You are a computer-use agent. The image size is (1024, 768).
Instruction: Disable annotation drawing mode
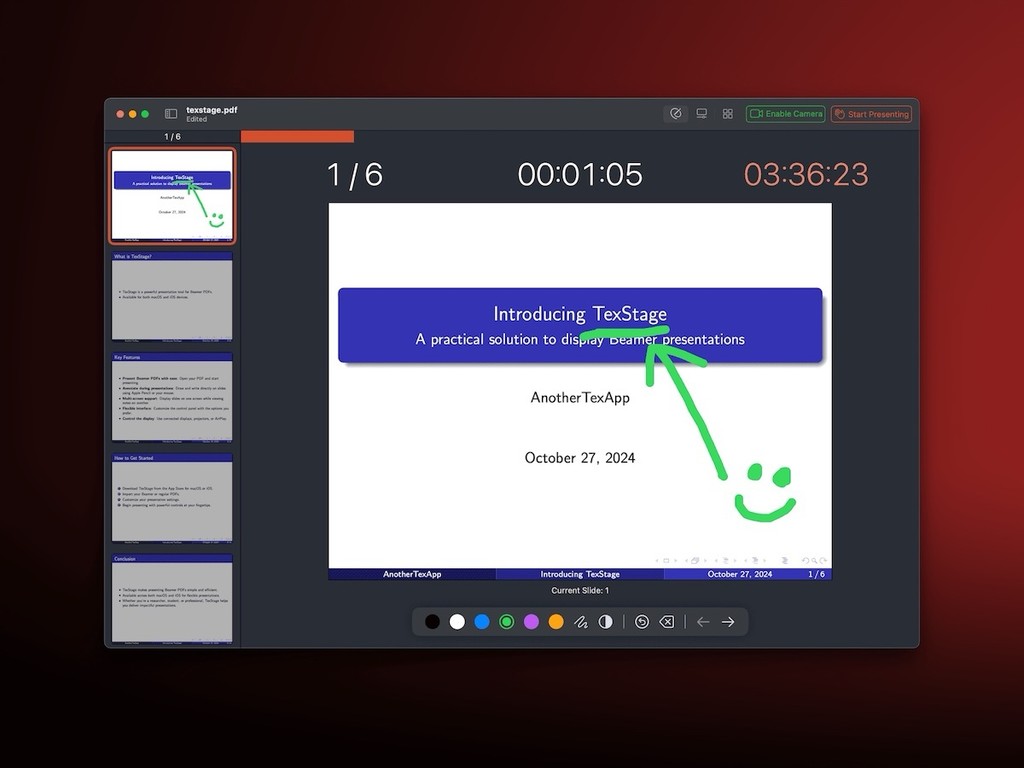pyautogui.click(x=676, y=113)
